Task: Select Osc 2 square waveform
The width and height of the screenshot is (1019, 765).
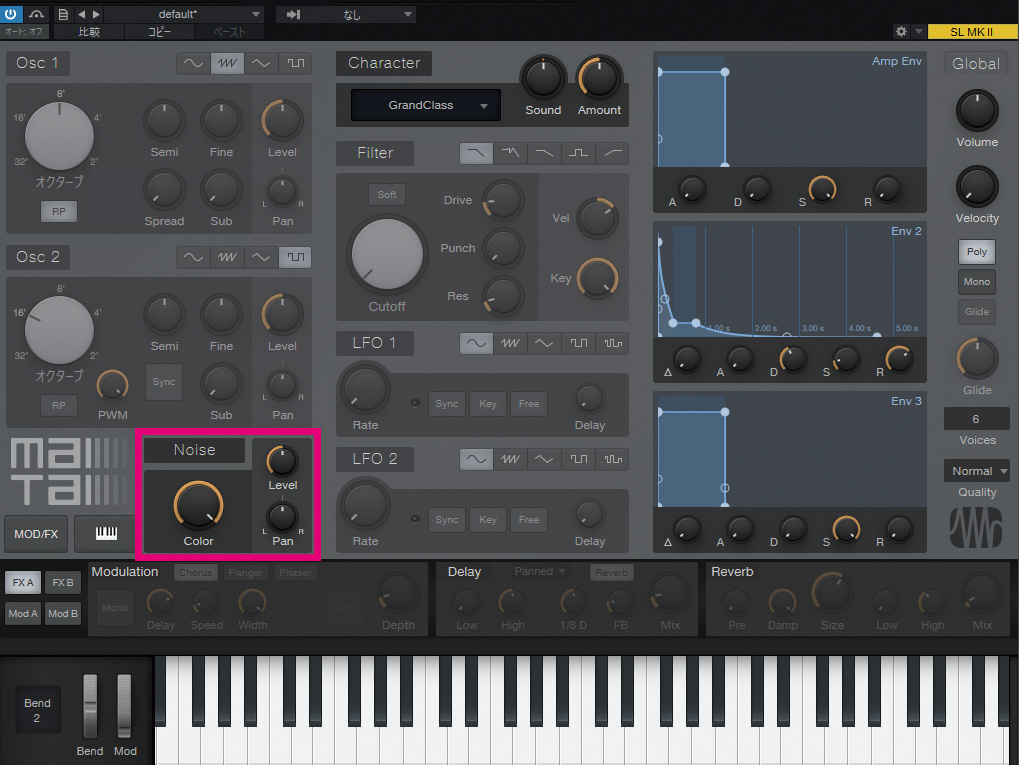Action: (x=295, y=257)
